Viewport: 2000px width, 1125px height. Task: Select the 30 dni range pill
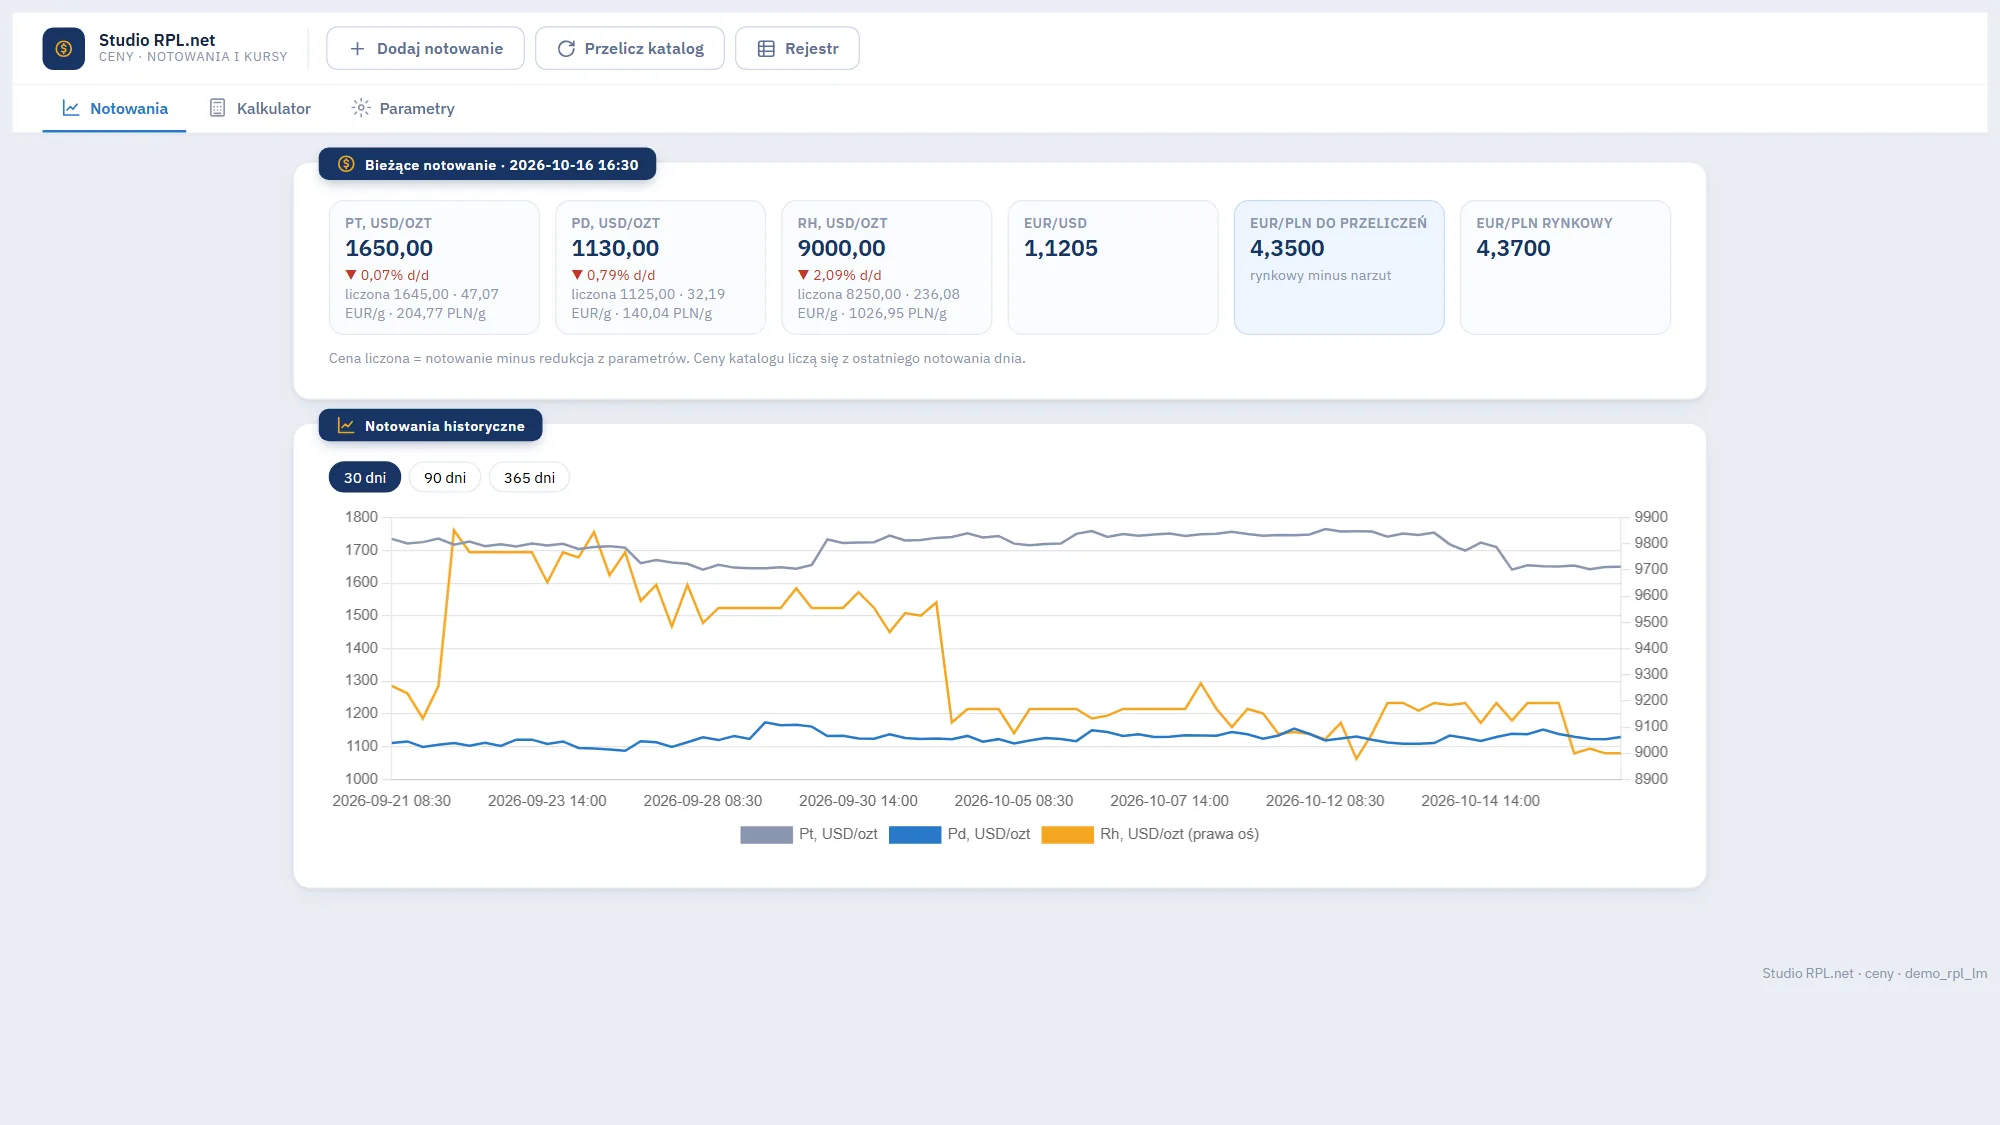pyautogui.click(x=365, y=477)
